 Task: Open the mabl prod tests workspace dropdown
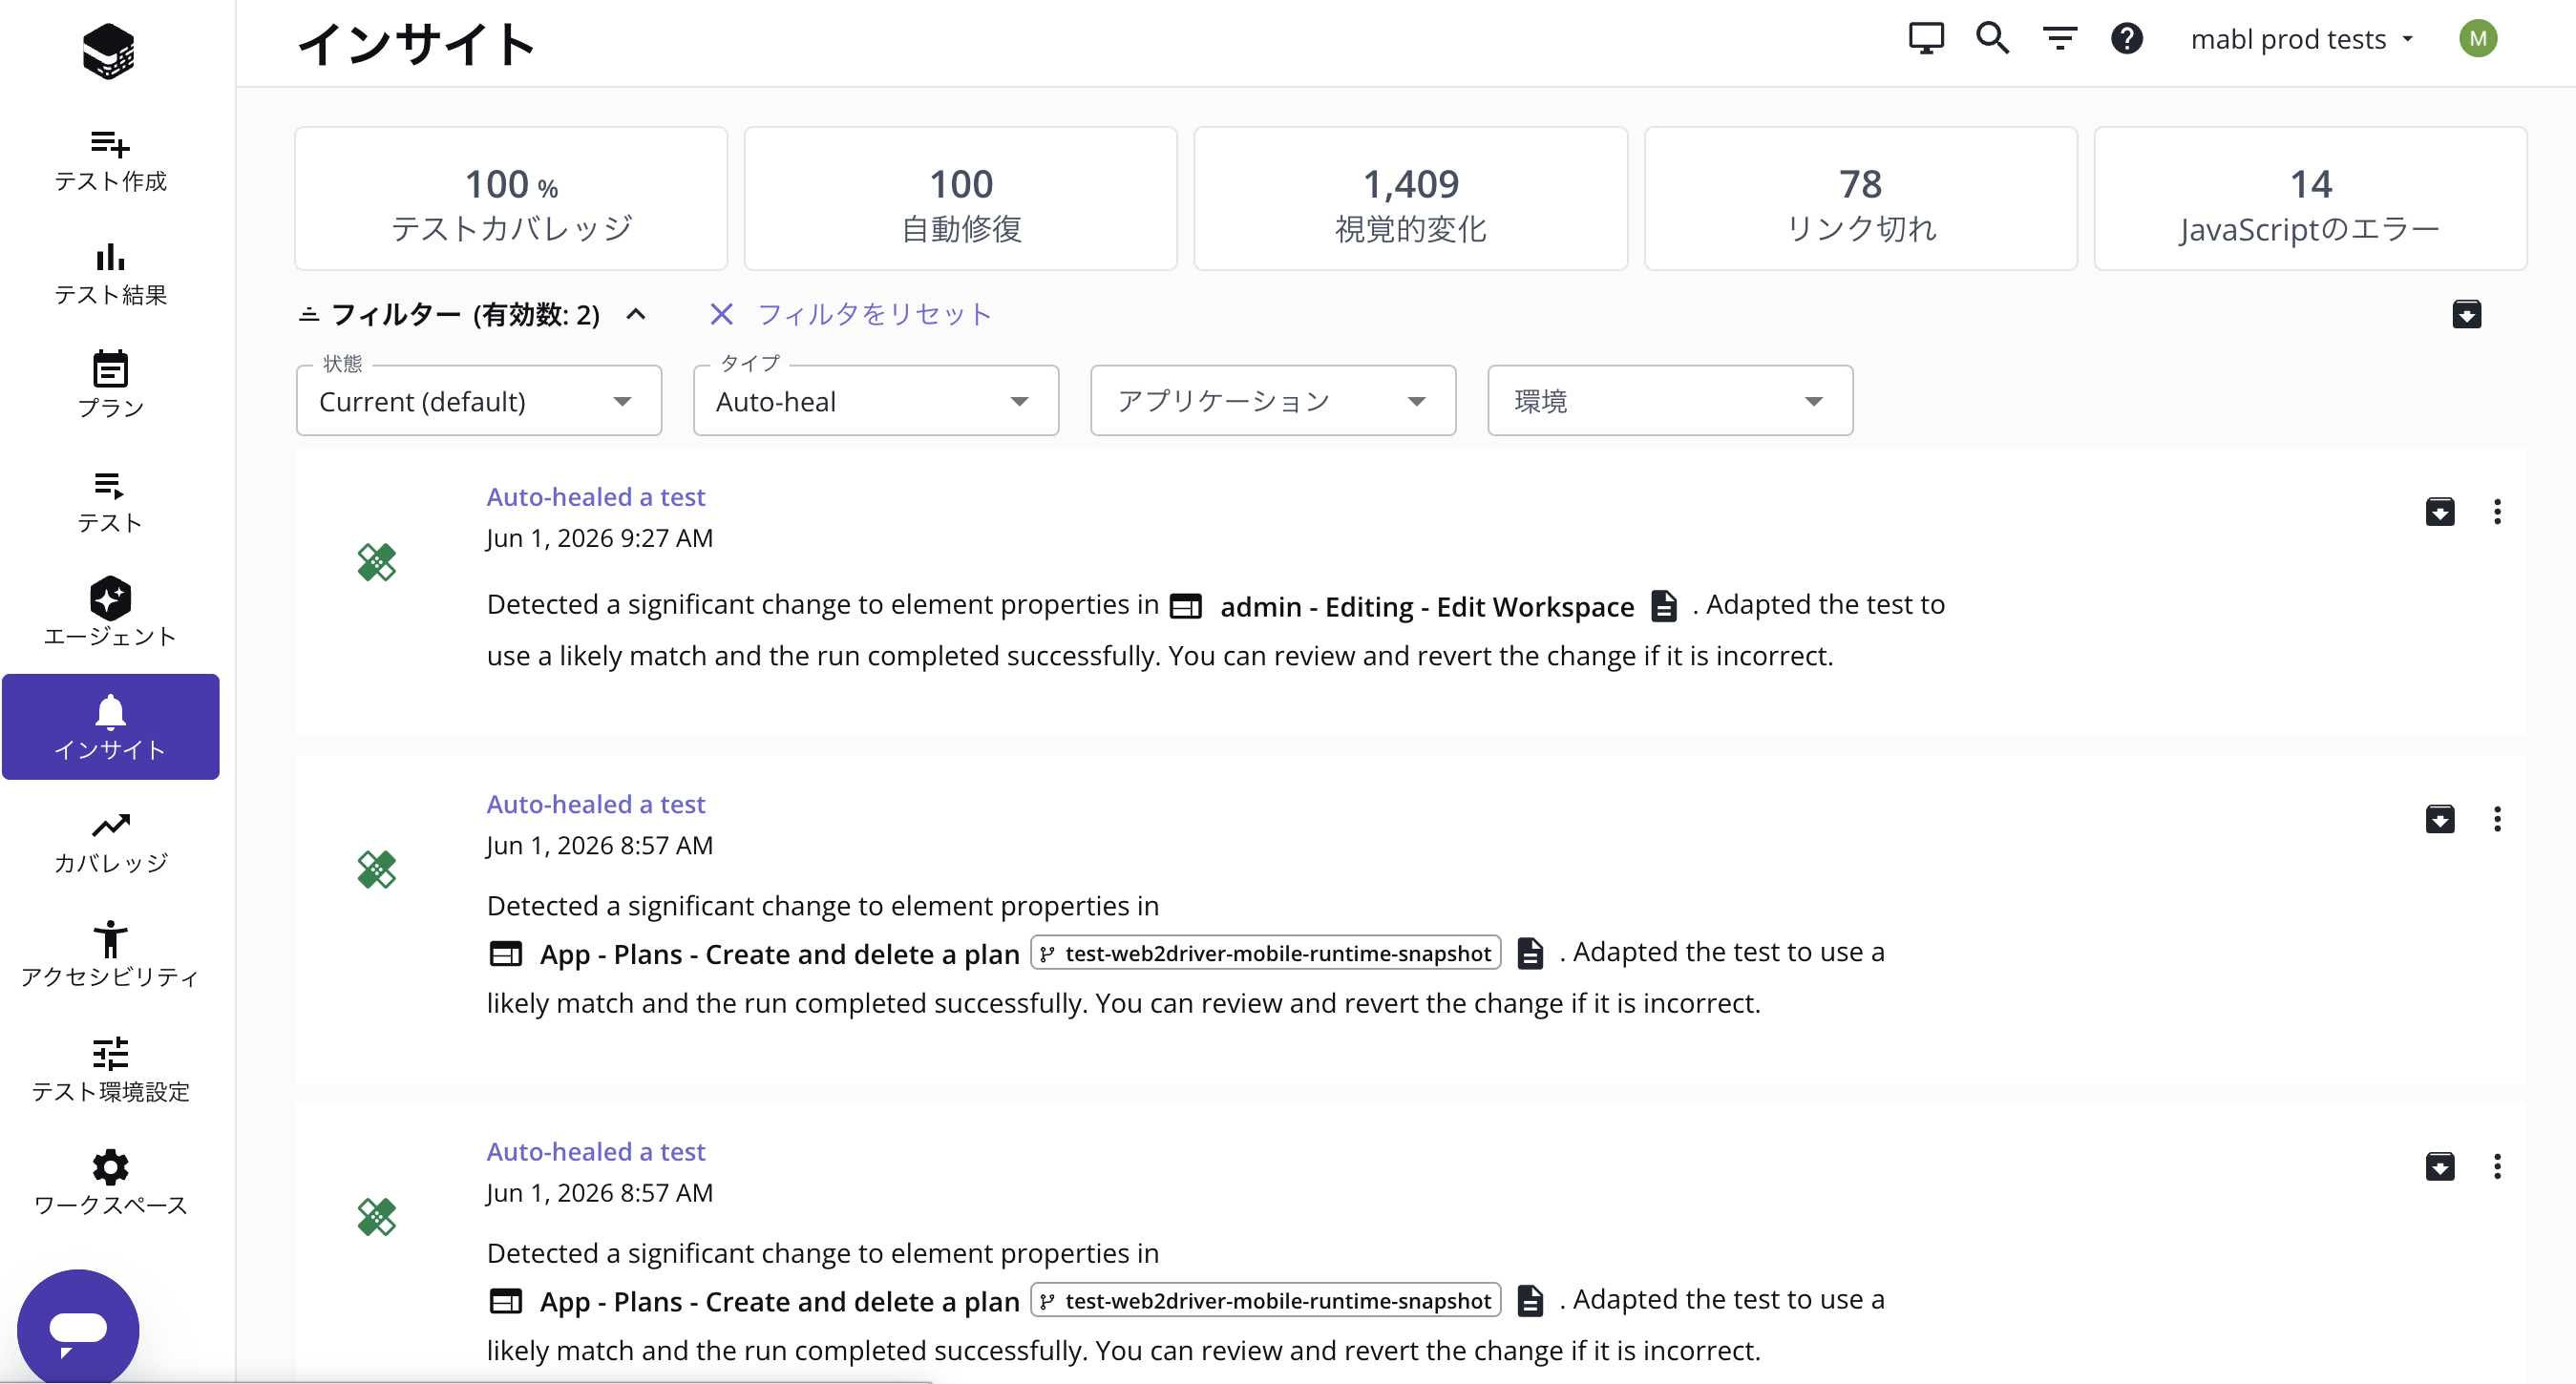point(2302,39)
